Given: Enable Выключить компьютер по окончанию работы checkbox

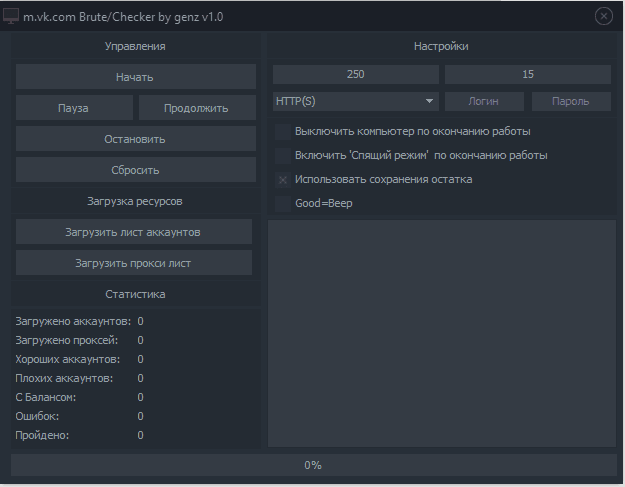Looking at the screenshot, I should 283,131.
